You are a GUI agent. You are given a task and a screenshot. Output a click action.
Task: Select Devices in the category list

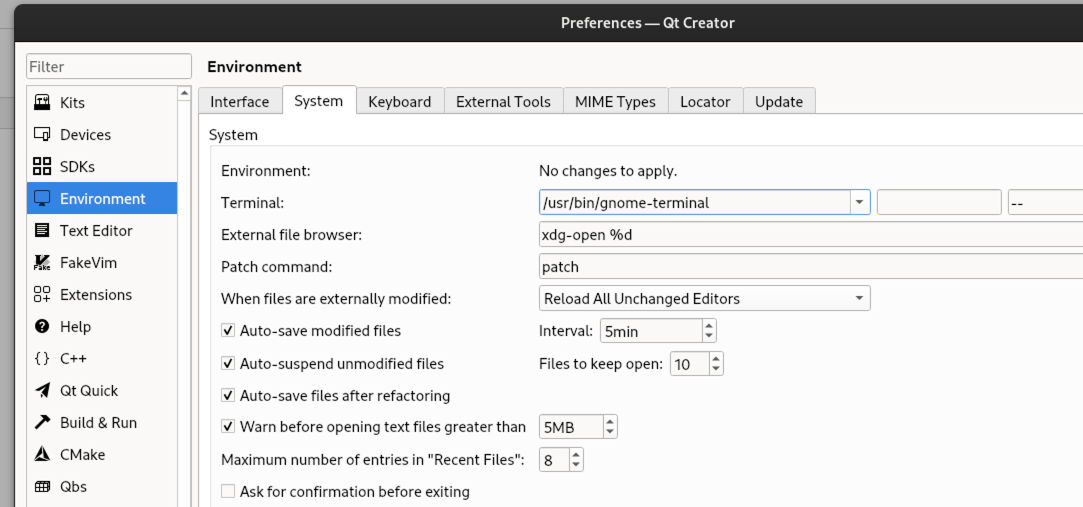[102, 135]
